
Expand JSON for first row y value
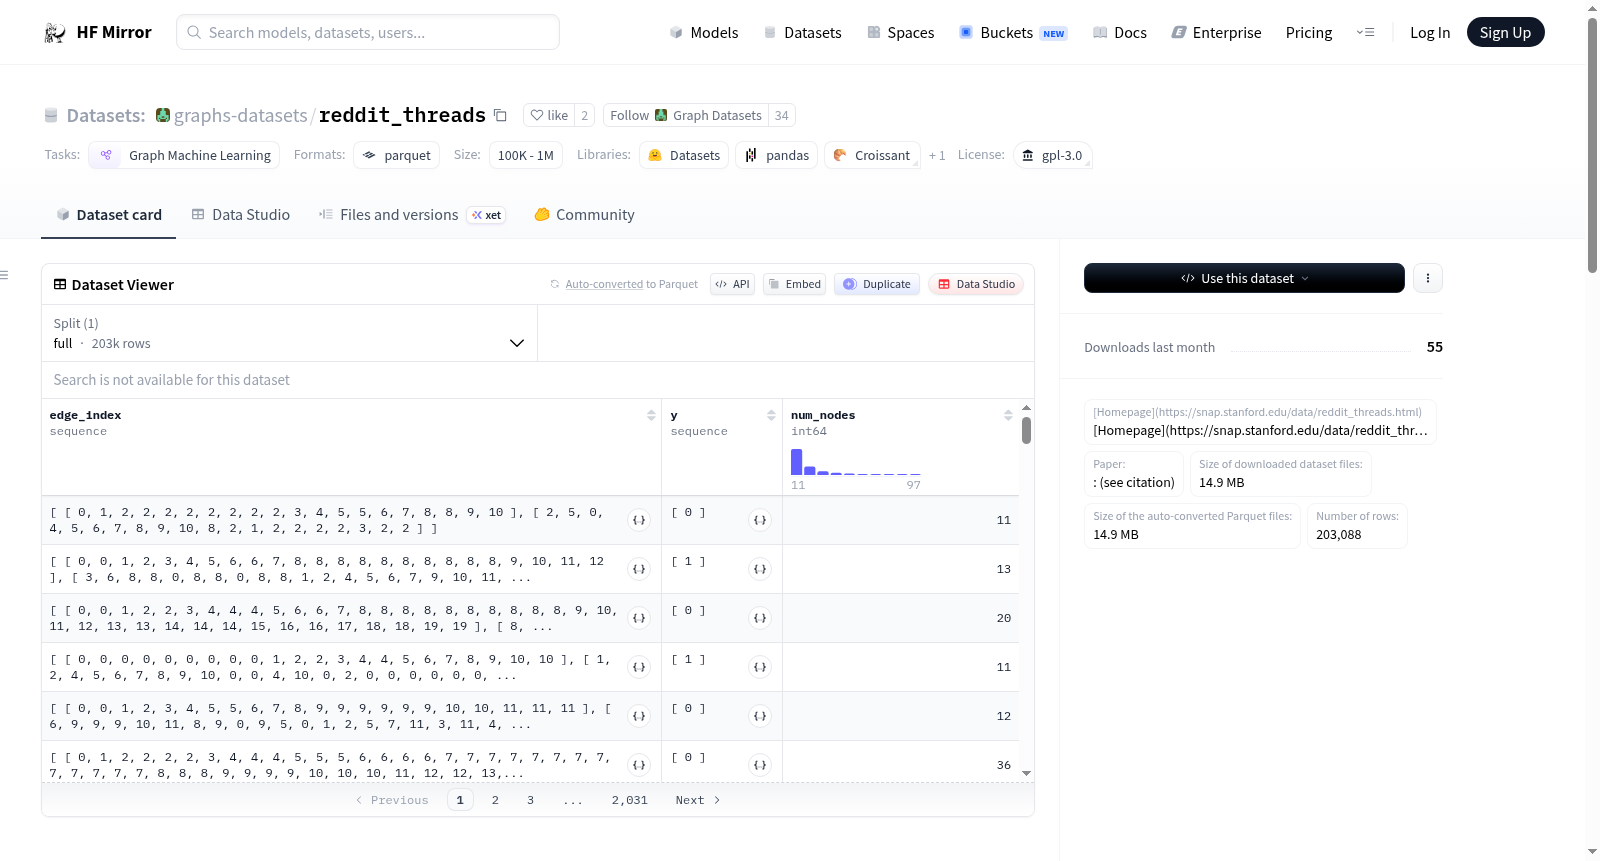point(760,520)
